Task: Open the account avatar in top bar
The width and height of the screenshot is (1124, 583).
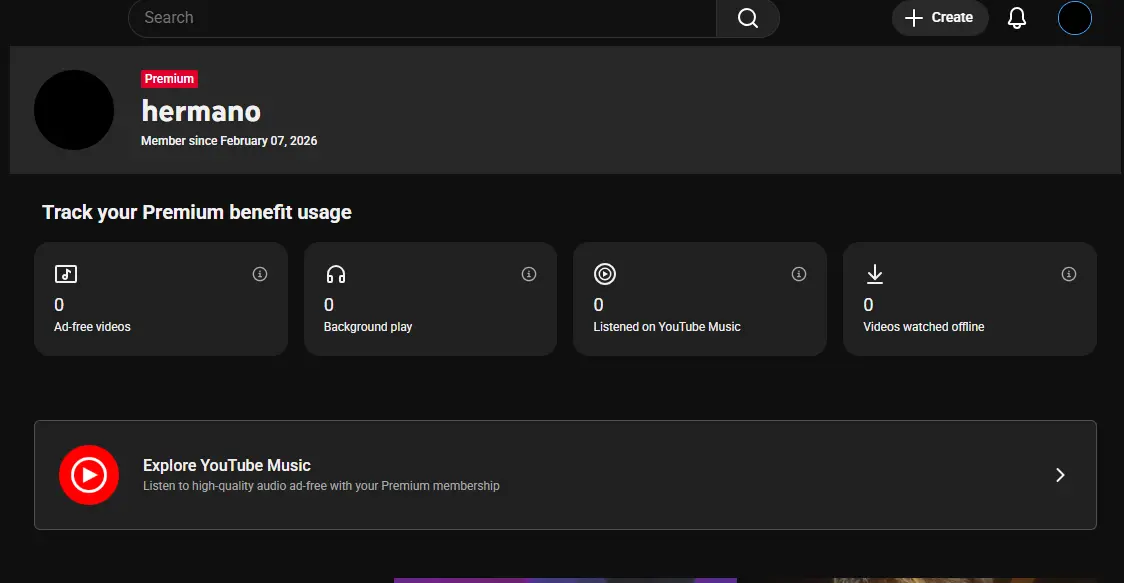Action: [1075, 18]
